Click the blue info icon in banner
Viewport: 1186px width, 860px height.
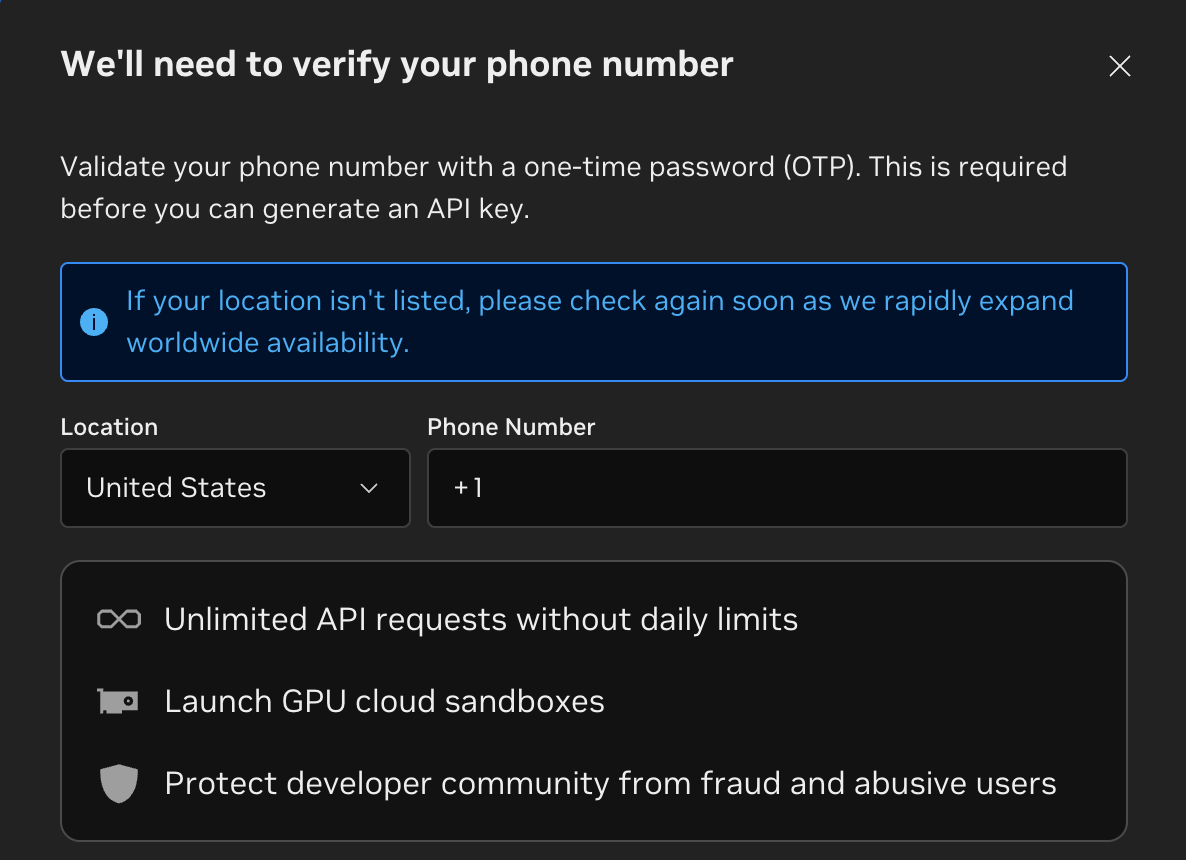click(94, 321)
